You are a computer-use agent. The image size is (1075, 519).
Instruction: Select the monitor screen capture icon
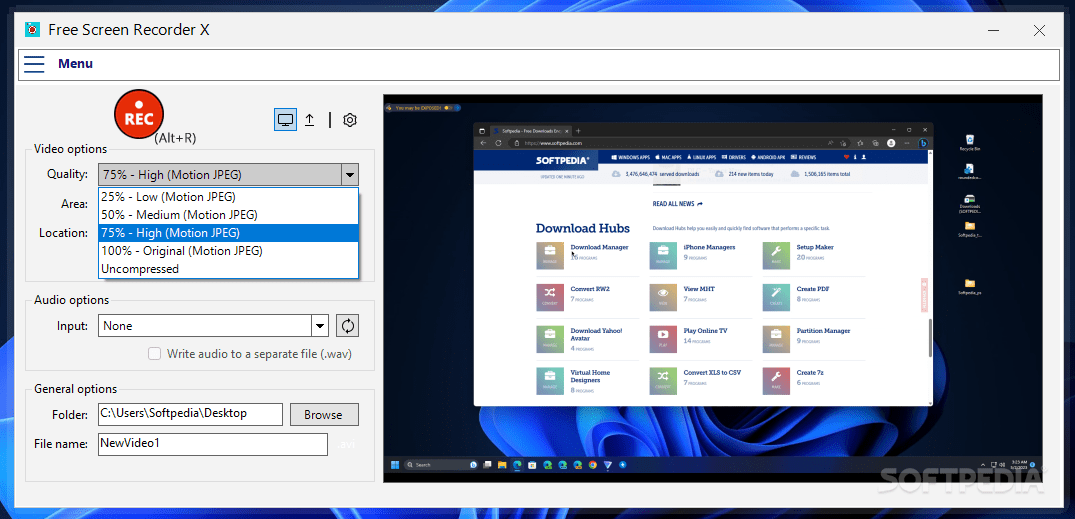[x=285, y=120]
